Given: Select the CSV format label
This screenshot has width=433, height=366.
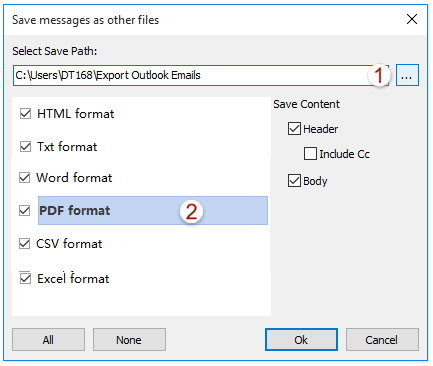Looking at the screenshot, I should coord(69,244).
